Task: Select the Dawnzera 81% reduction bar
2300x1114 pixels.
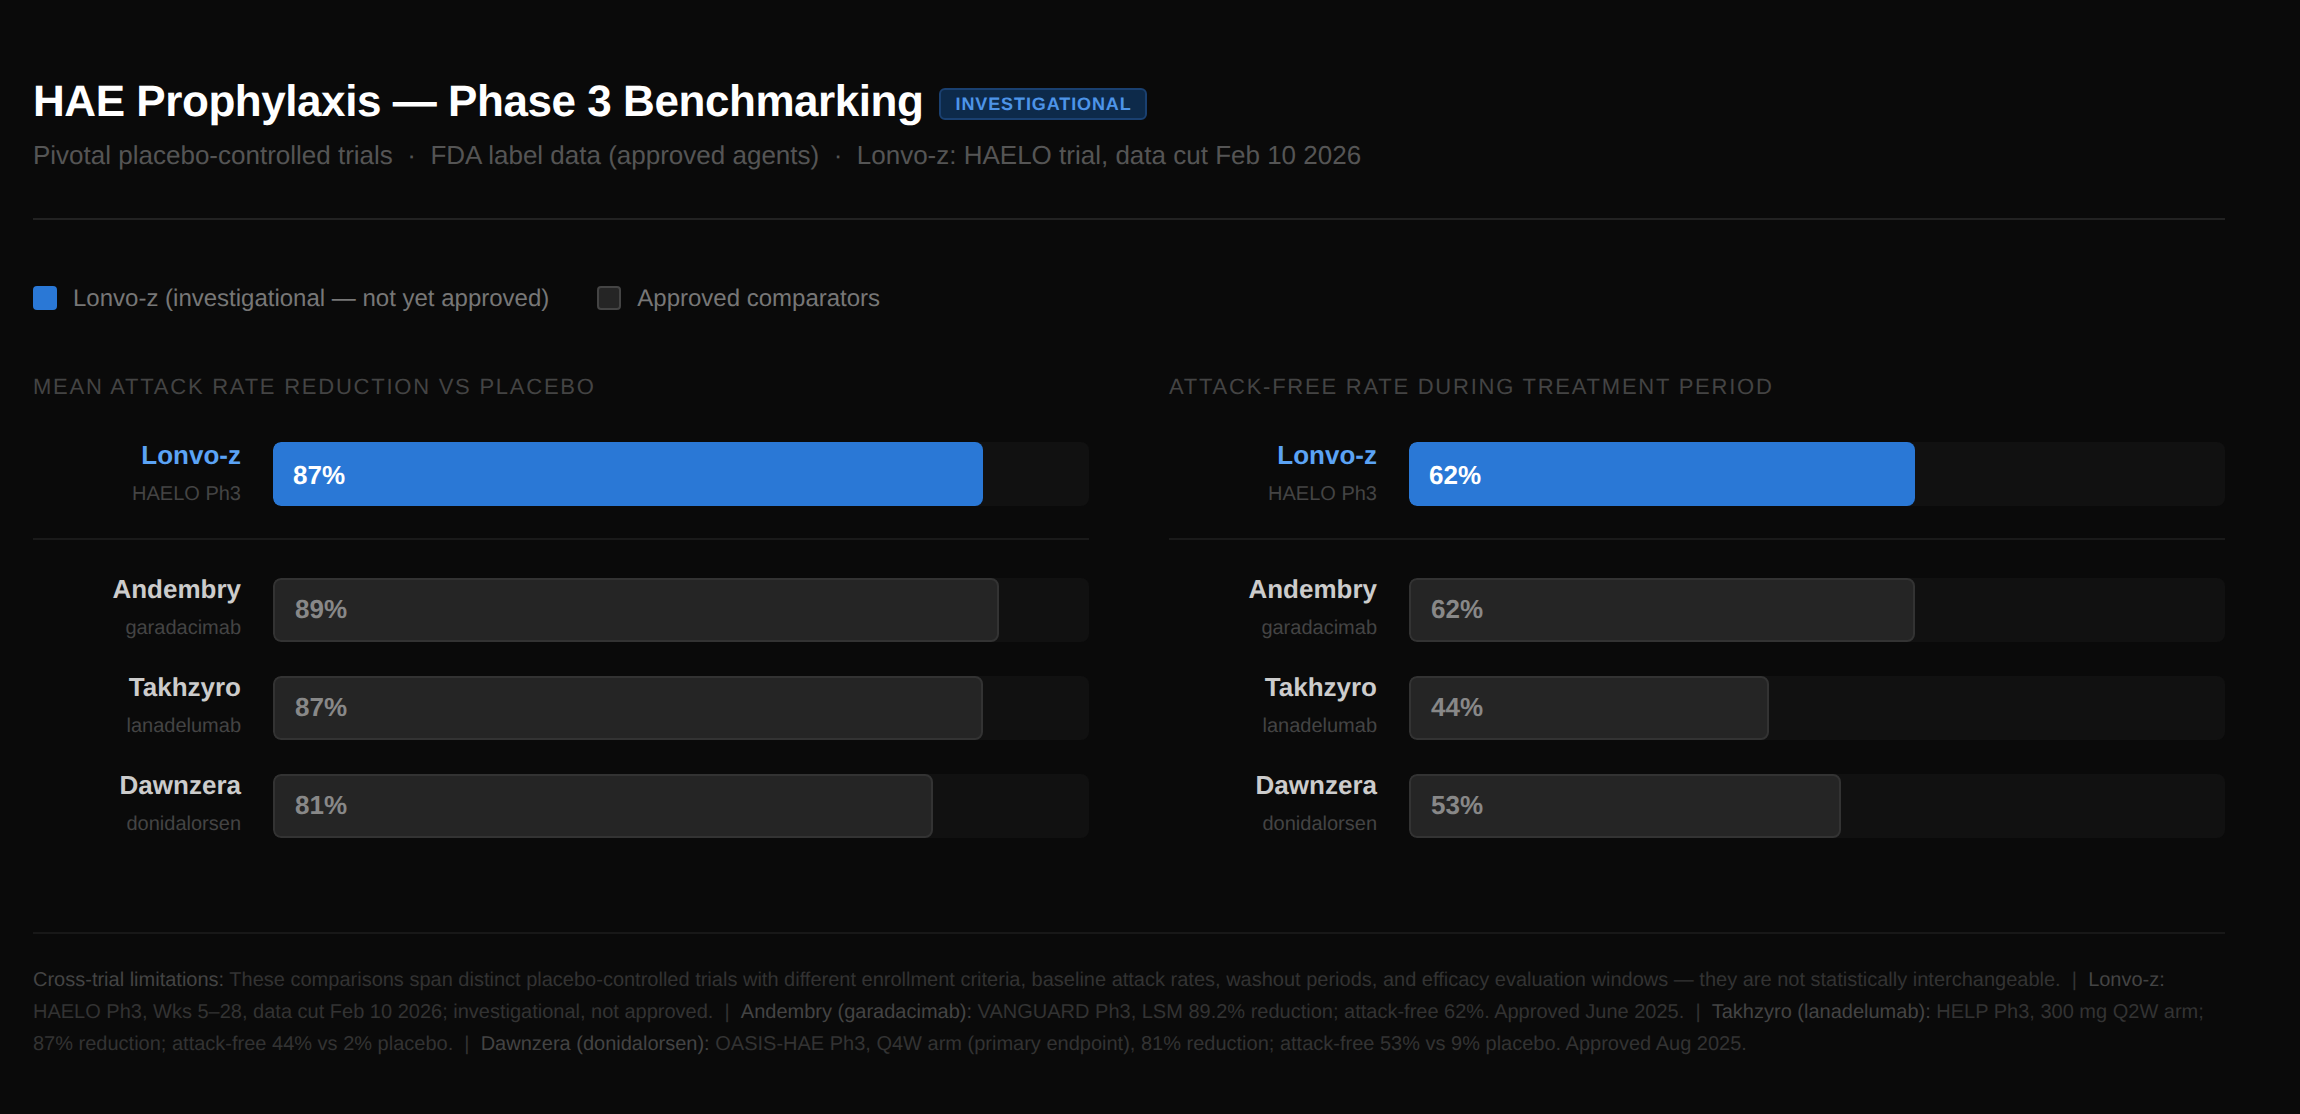Action: click(x=603, y=806)
